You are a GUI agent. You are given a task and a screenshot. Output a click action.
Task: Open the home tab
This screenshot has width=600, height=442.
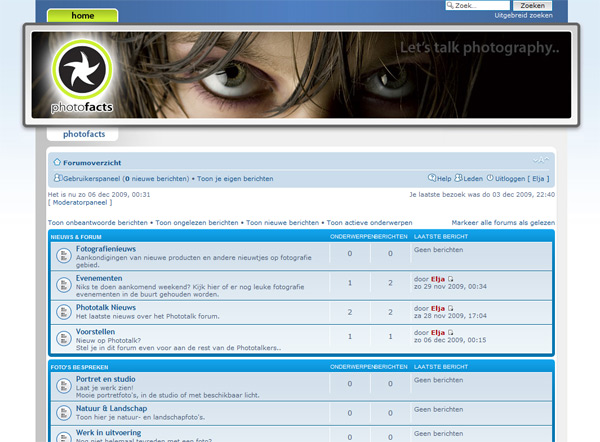pos(83,16)
